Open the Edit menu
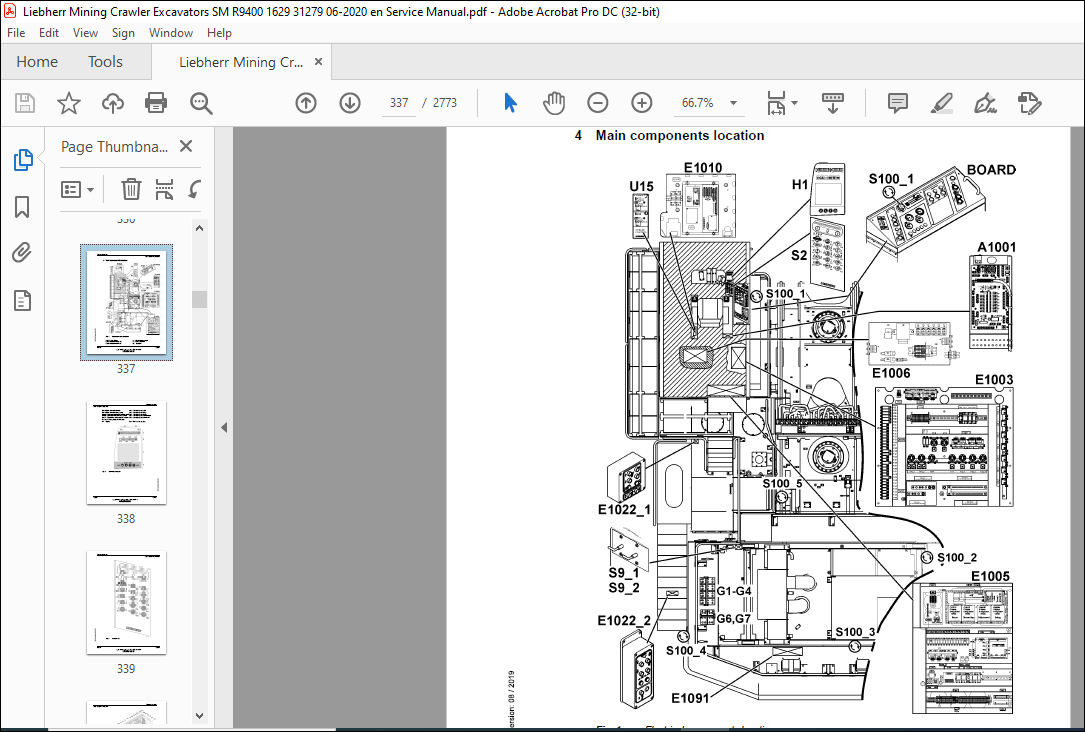The height and width of the screenshot is (732, 1085). coord(48,33)
